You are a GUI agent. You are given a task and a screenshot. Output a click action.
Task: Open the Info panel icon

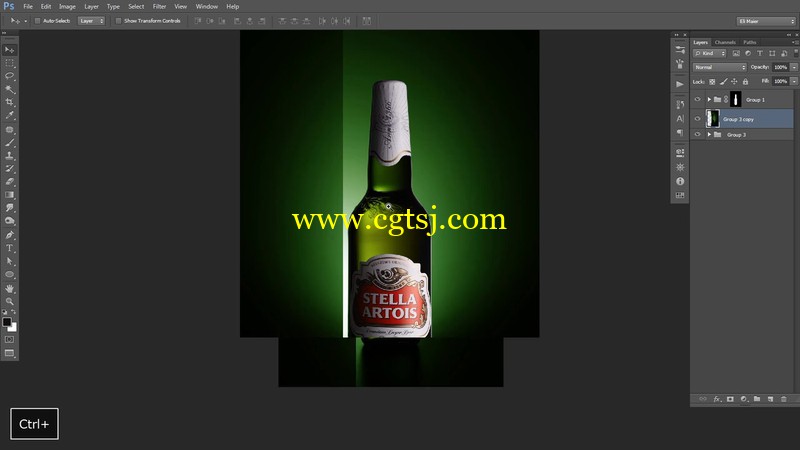[x=680, y=181]
